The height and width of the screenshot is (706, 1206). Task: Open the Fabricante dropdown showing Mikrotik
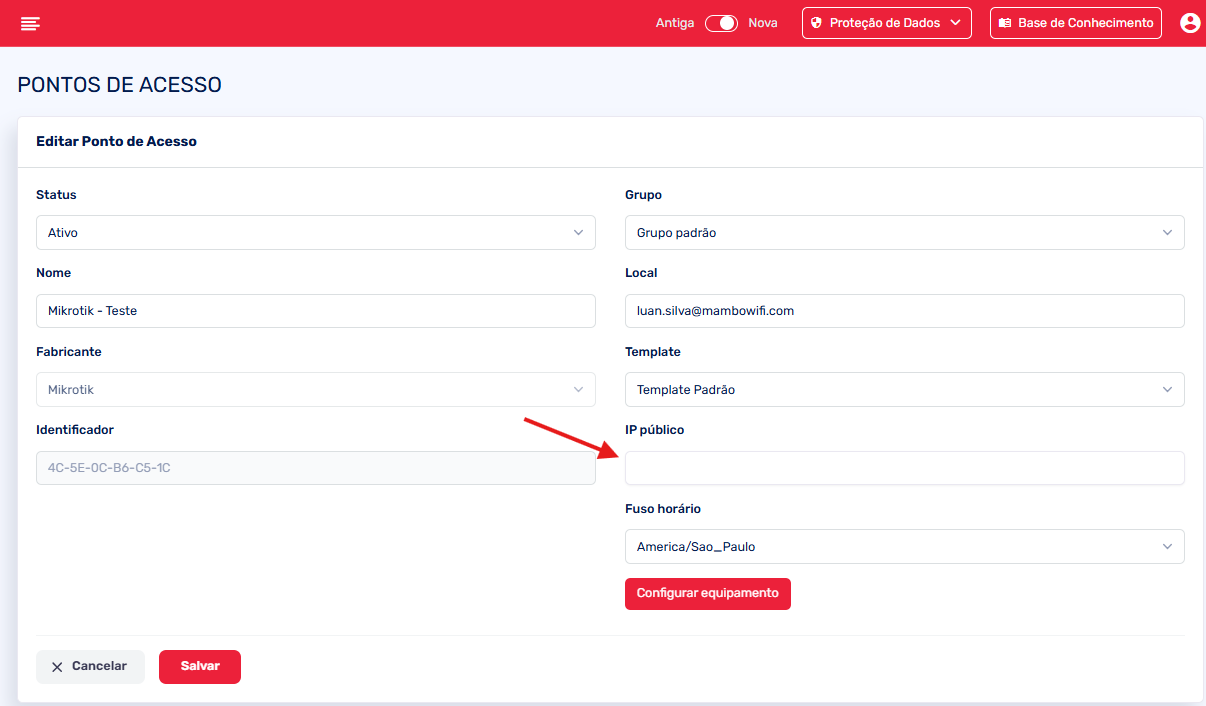coord(315,390)
